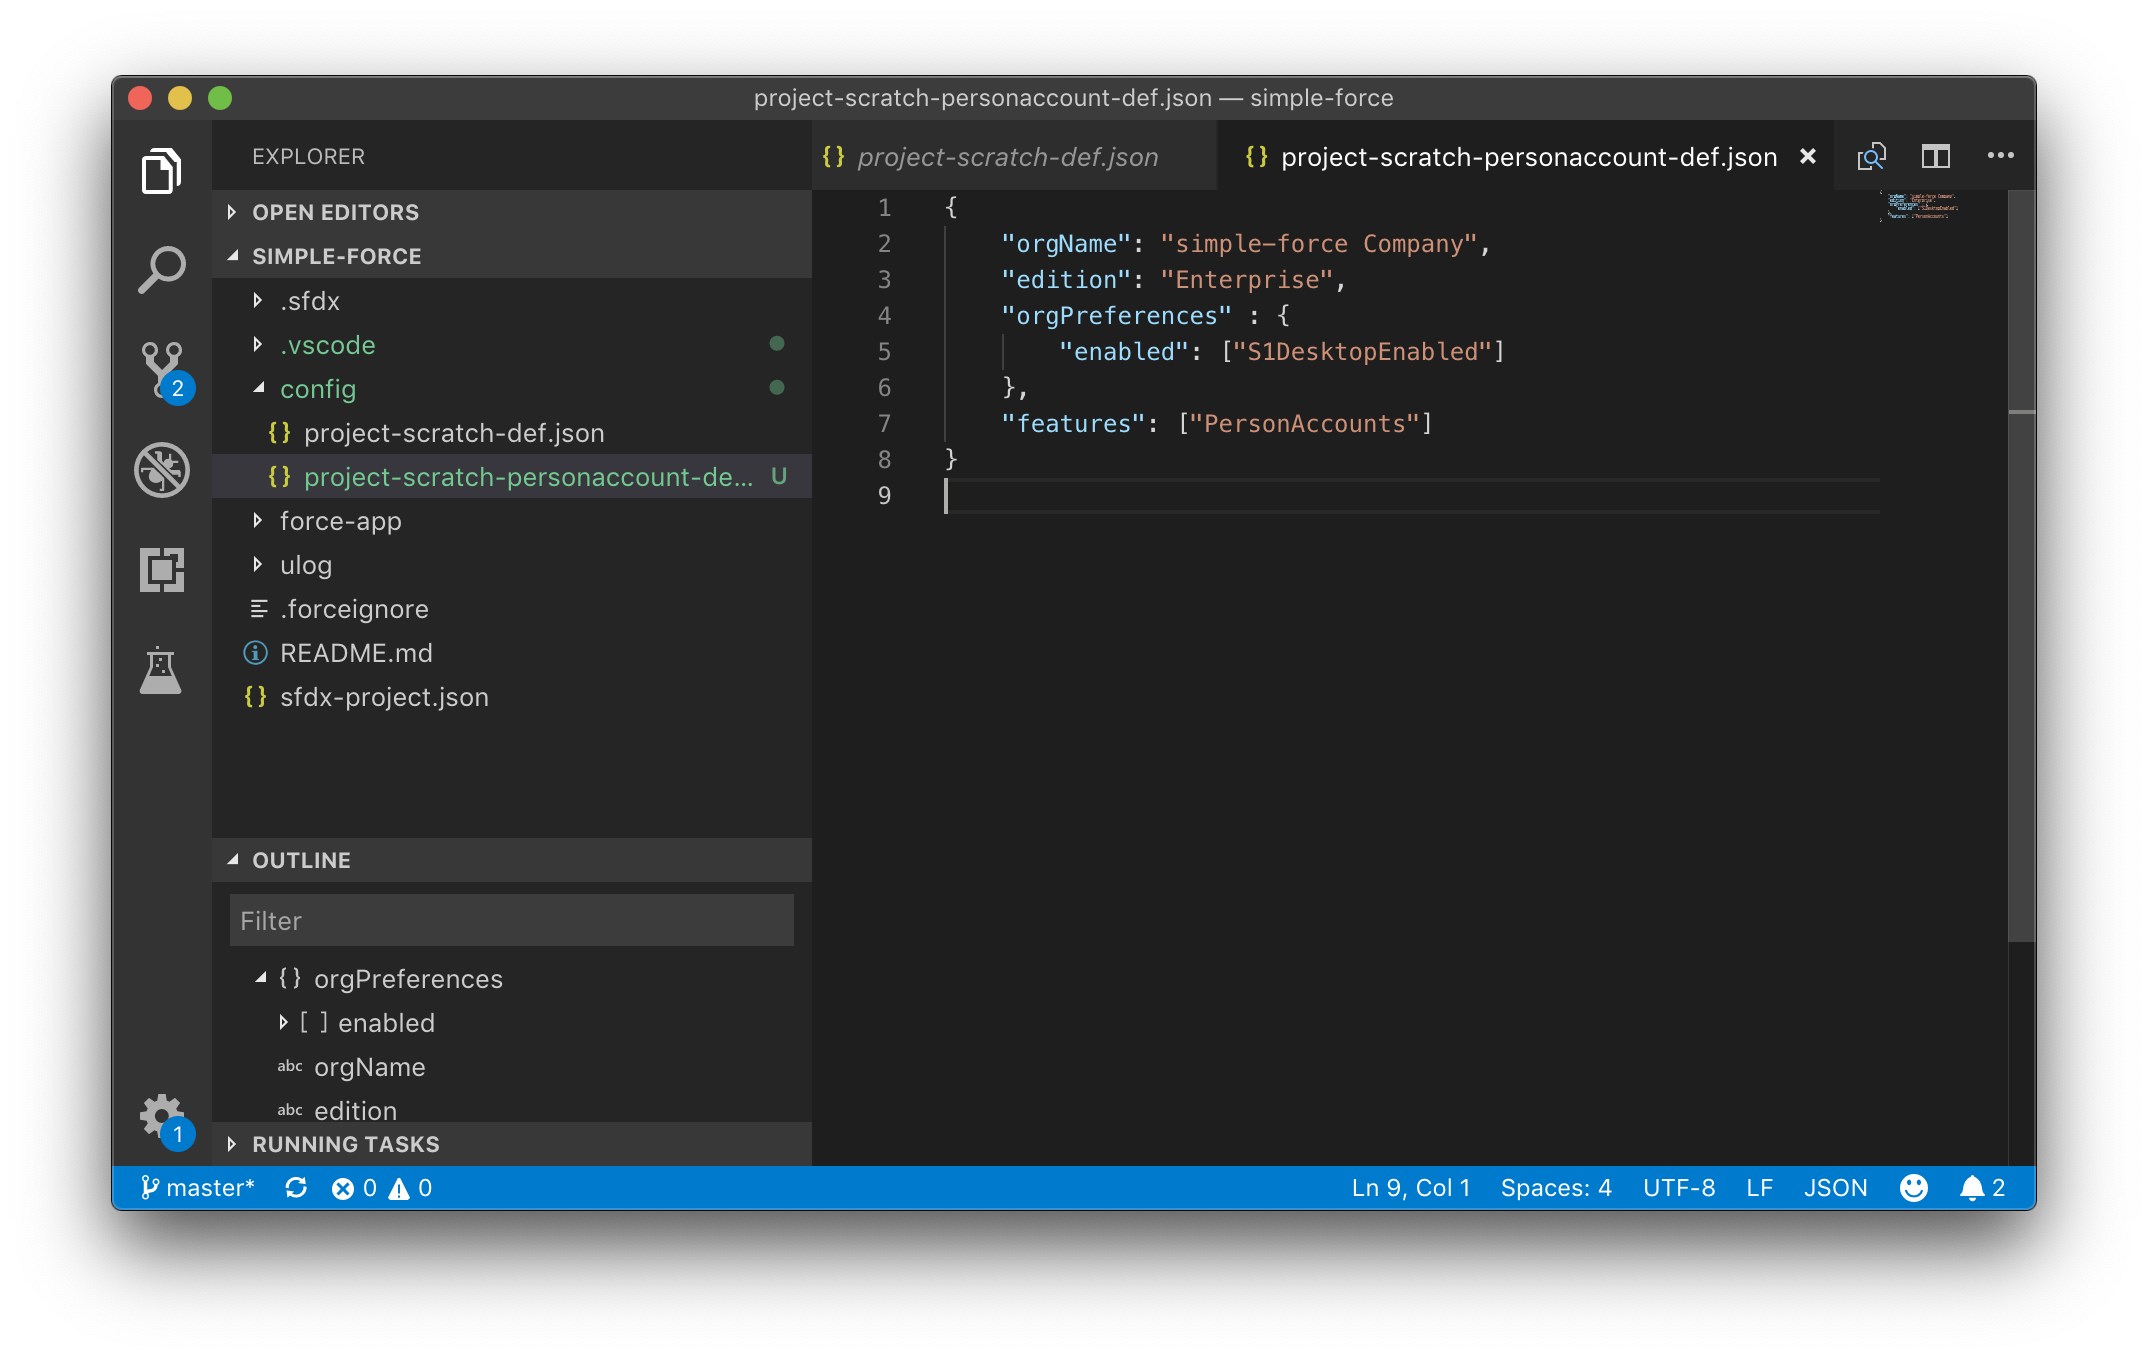
Task: Click the master* branch in status bar
Action: tap(198, 1188)
